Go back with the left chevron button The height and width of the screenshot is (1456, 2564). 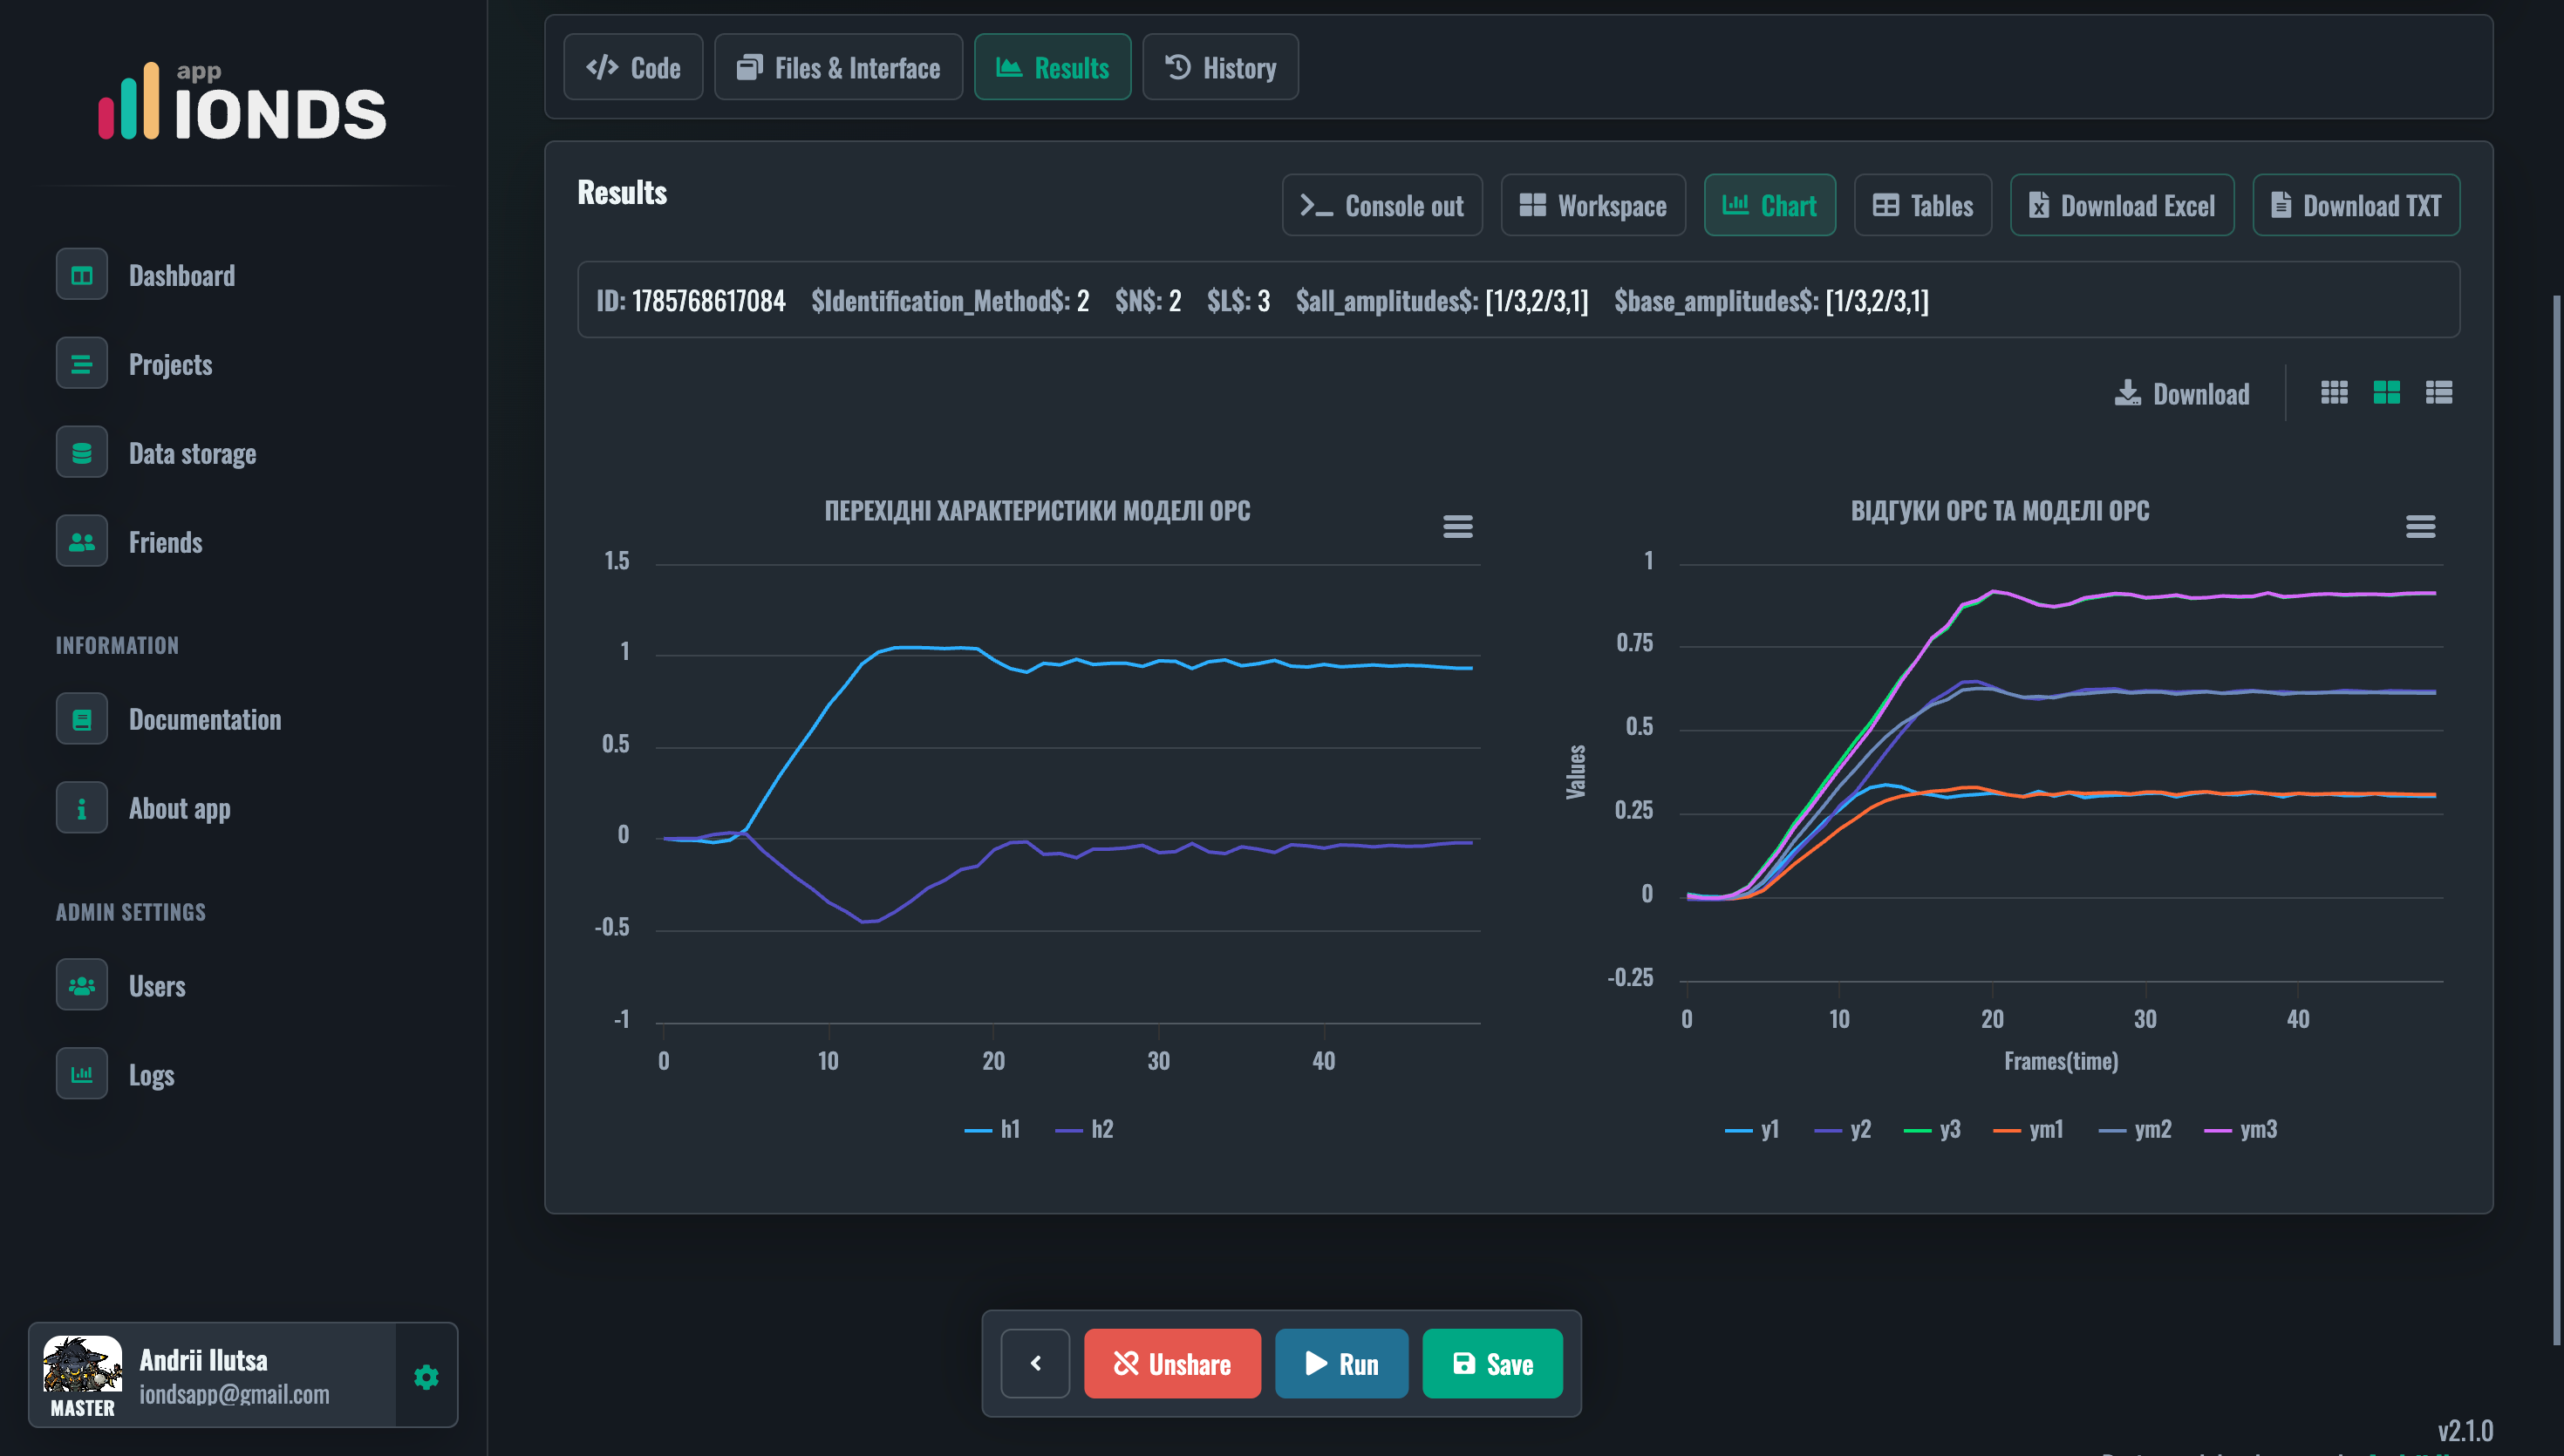coord(1035,1363)
